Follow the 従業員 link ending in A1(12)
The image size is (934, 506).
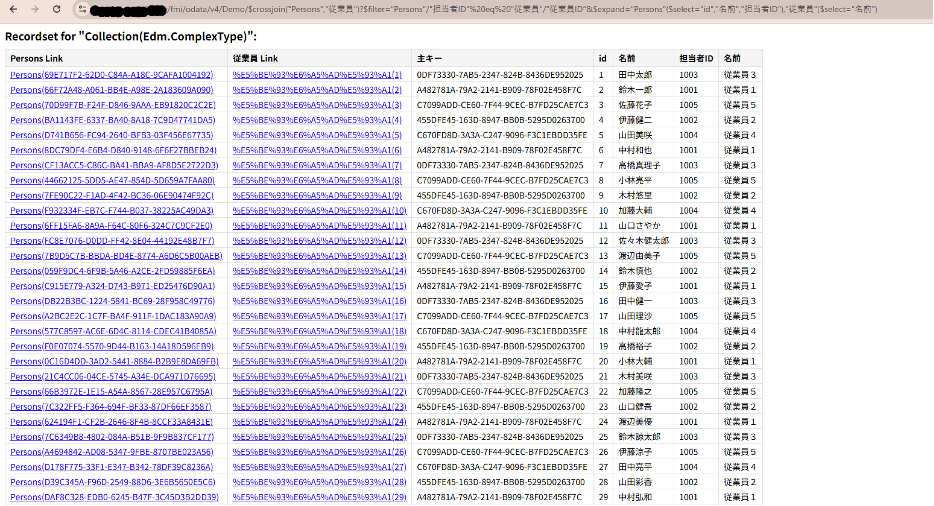[x=318, y=241]
